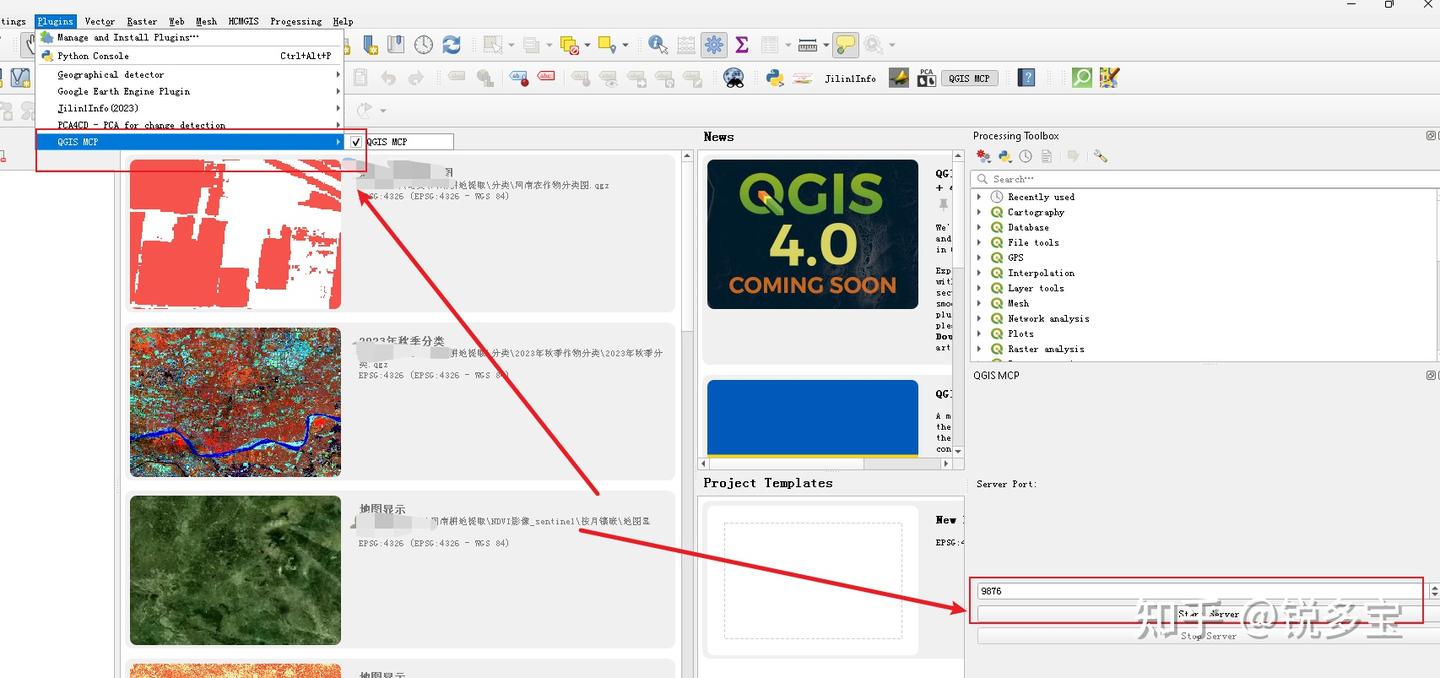Click the Refresh map toolbar icon
The height and width of the screenshot is (678, 1440).
coord(453,44)
